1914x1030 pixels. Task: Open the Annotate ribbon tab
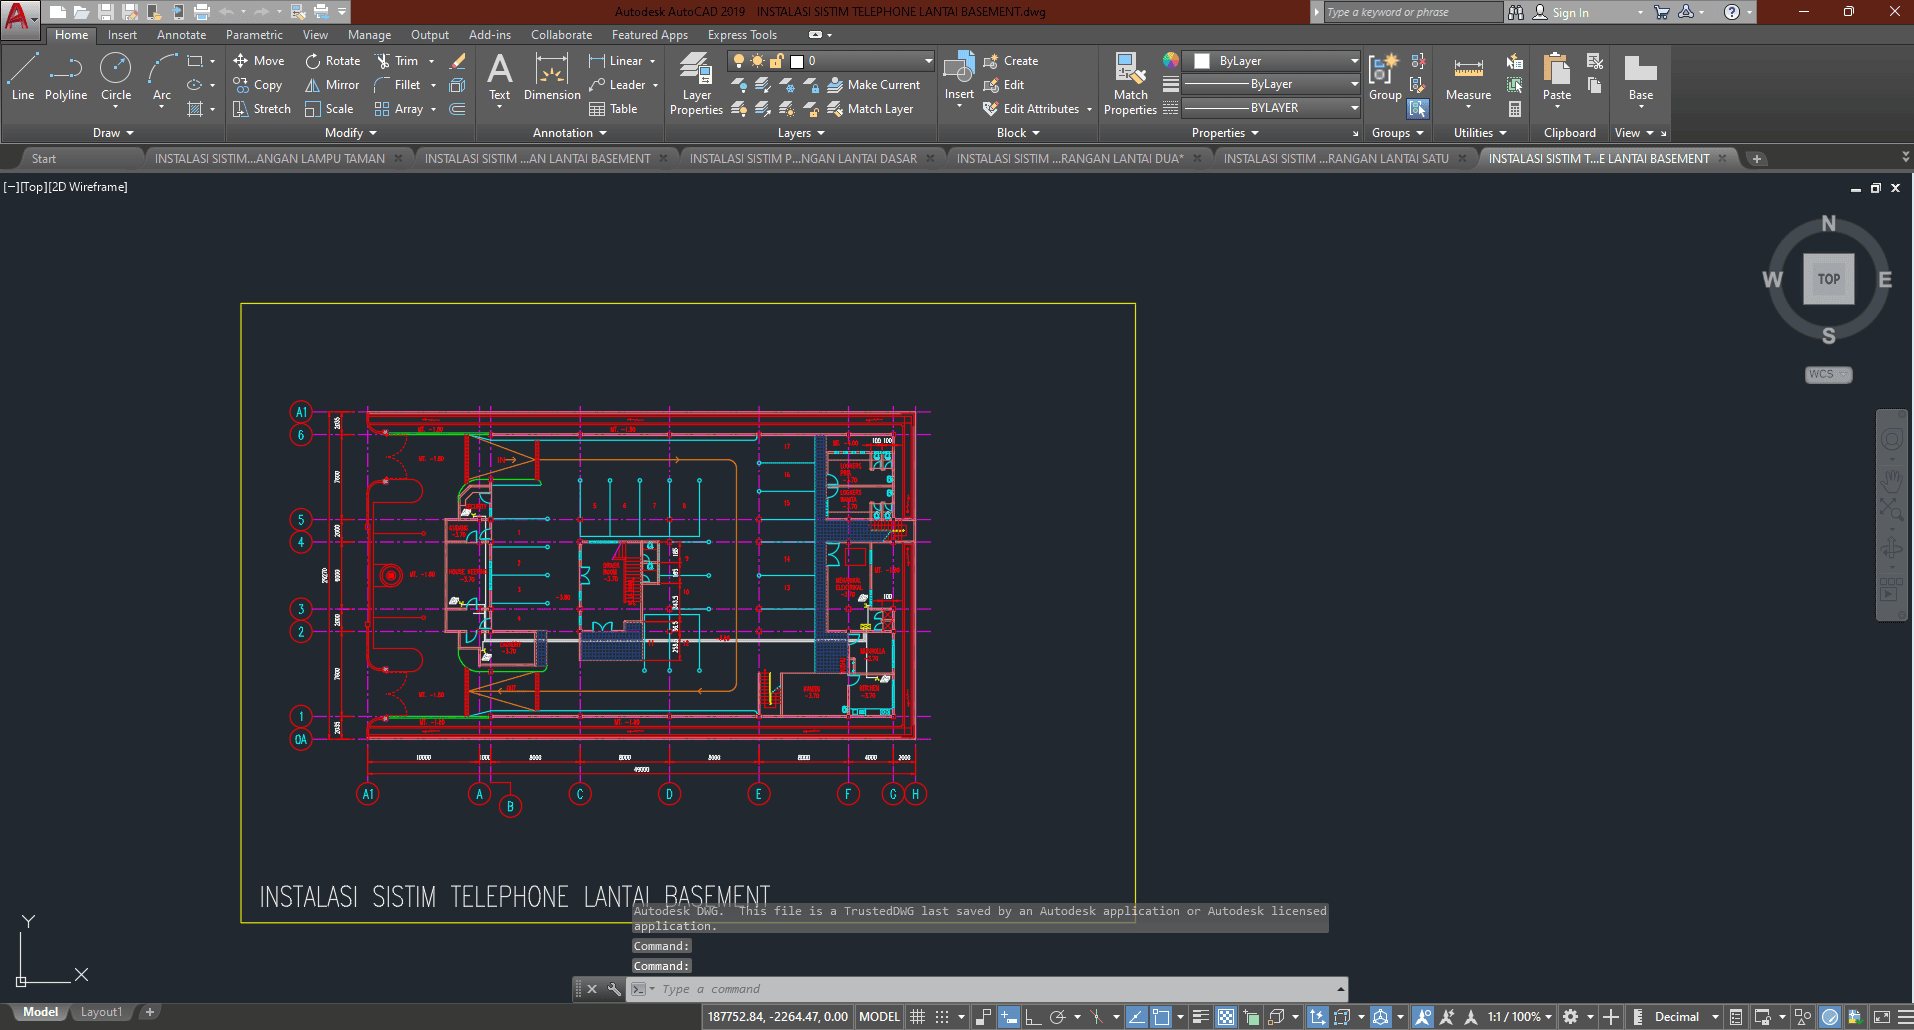(x=181, y=35)
